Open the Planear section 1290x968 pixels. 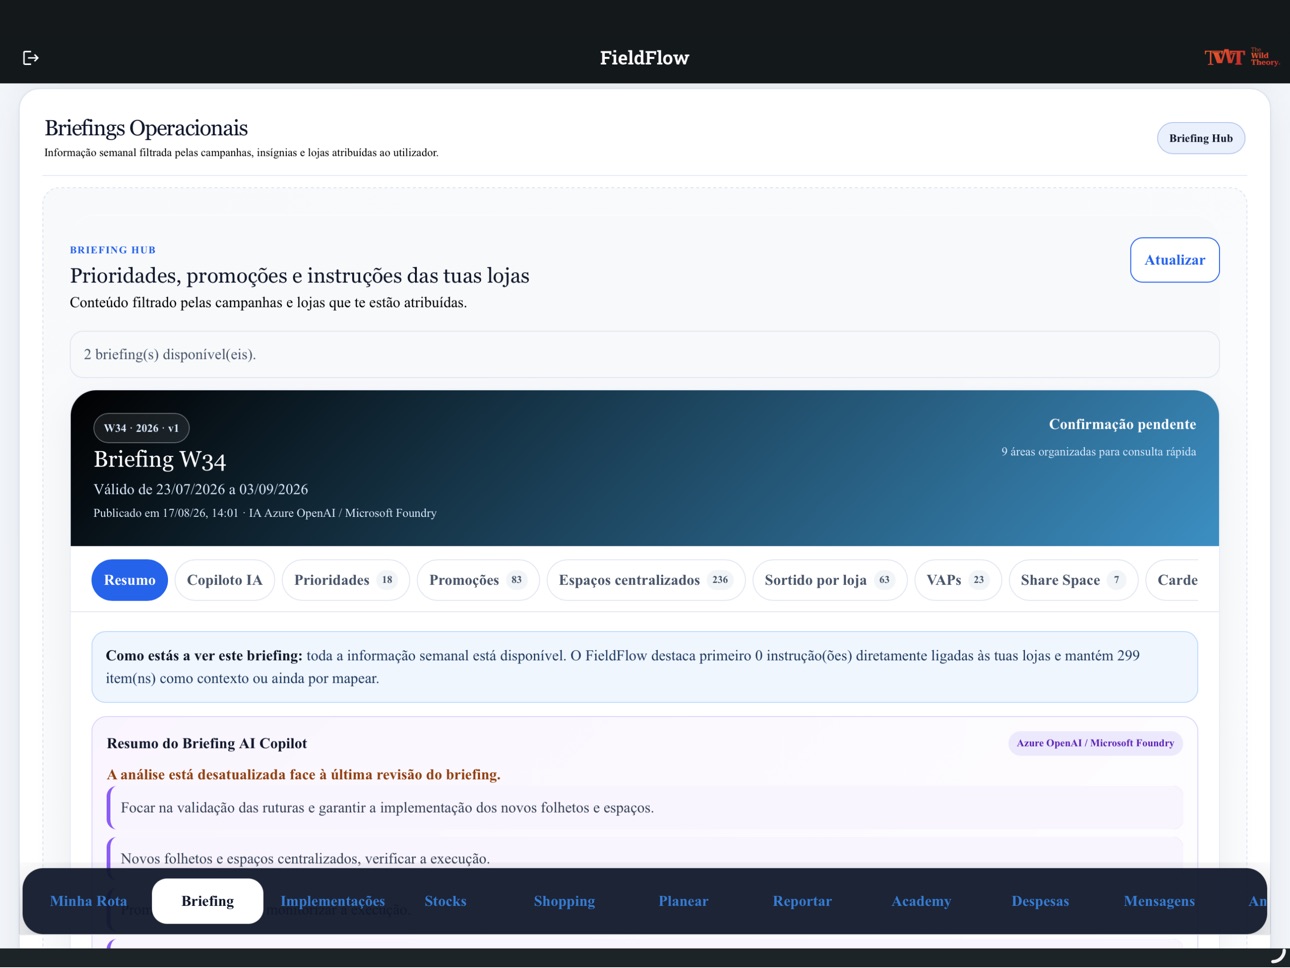tap(684, 901)
